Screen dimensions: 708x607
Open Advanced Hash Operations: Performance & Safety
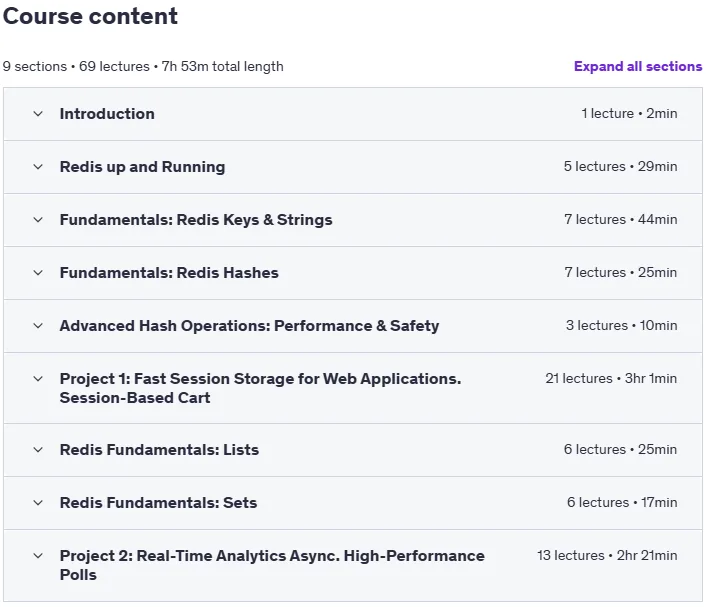click(x=249, y=326)
